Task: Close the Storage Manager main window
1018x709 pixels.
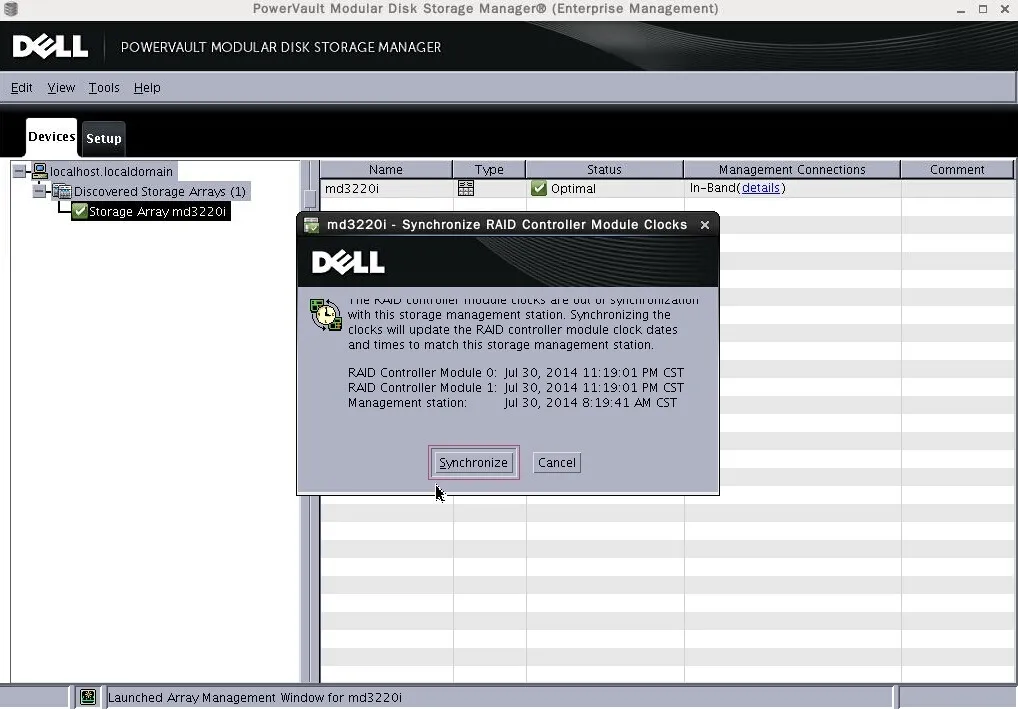Action: (x=1004, y=9)
